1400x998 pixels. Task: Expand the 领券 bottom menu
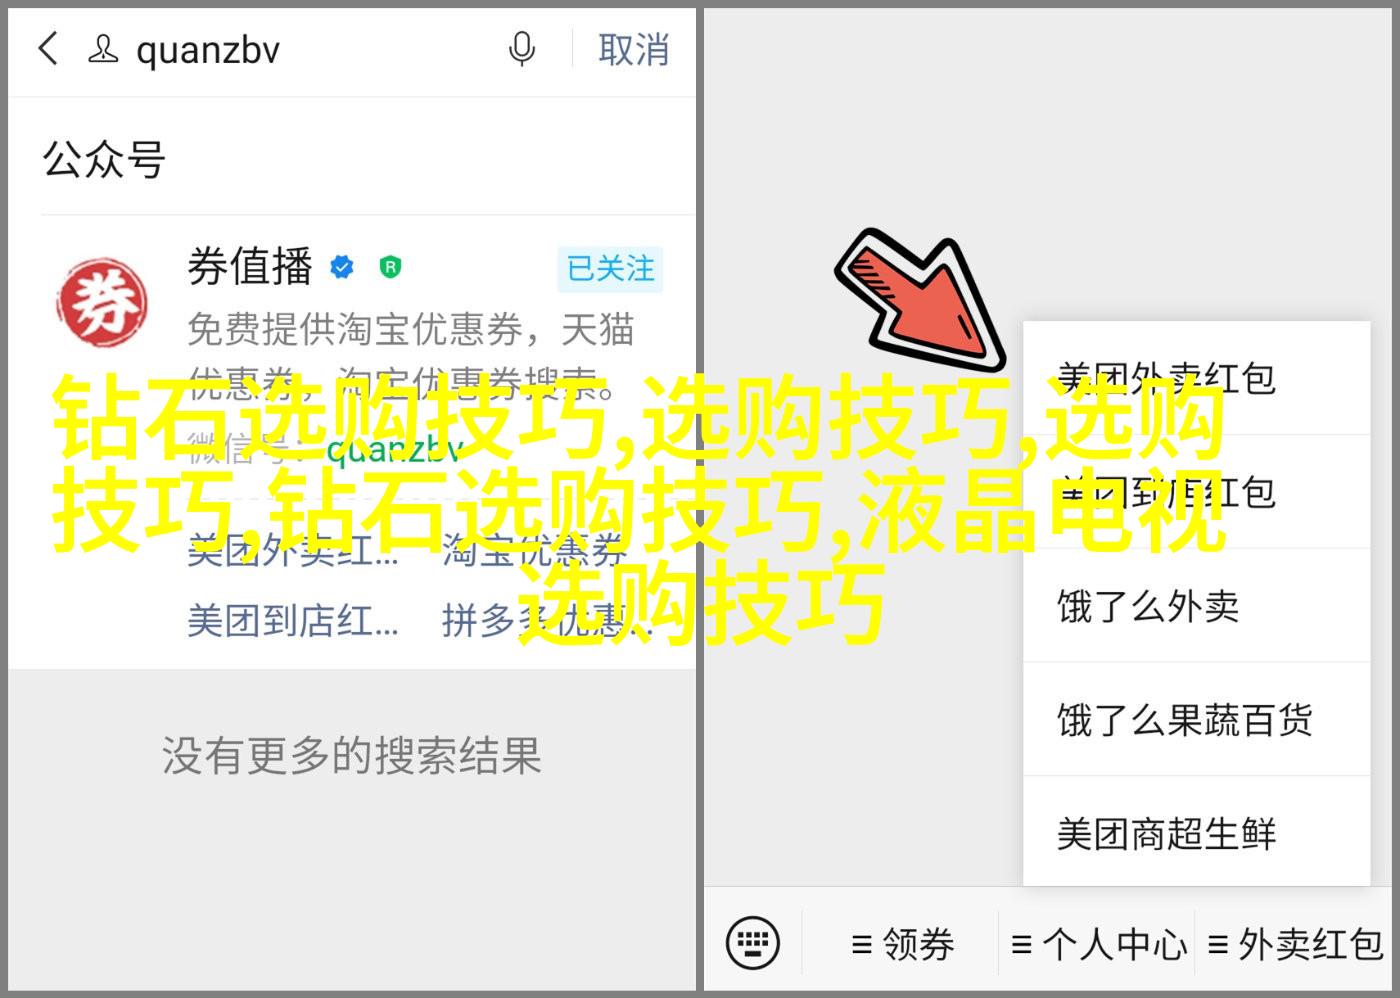tap(903, 944)
